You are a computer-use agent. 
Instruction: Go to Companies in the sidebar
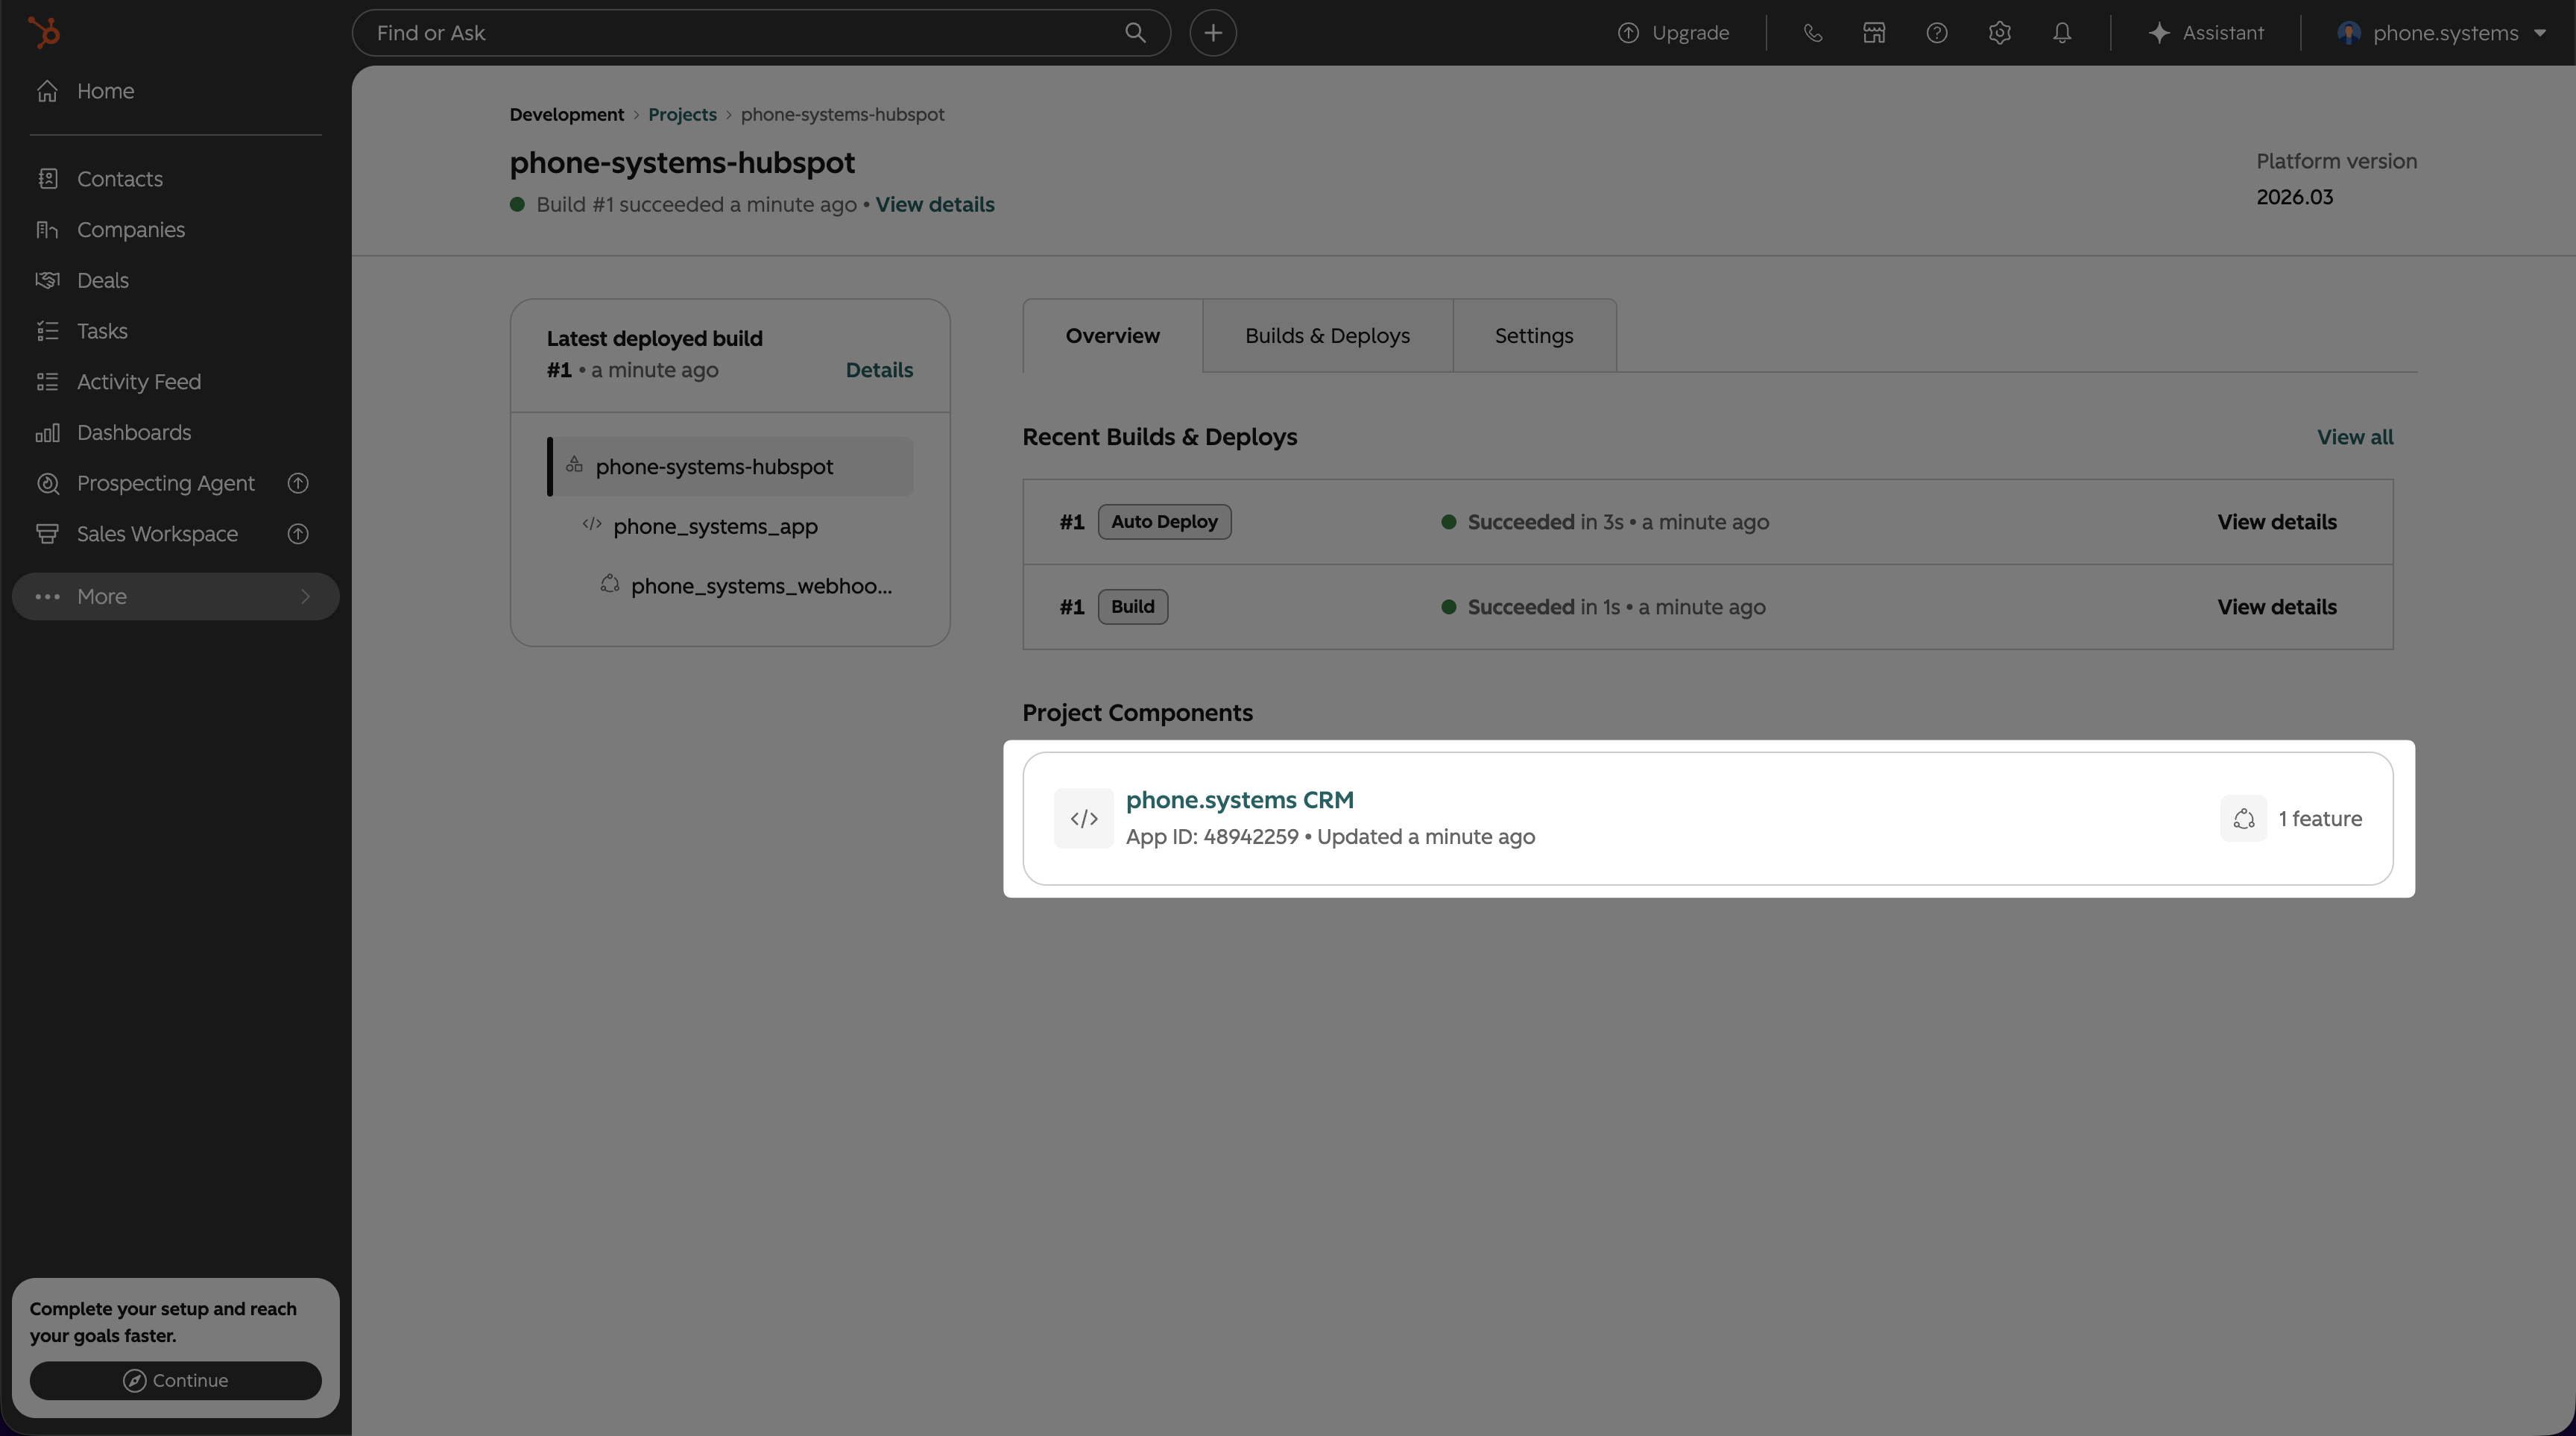pos(131,230)
